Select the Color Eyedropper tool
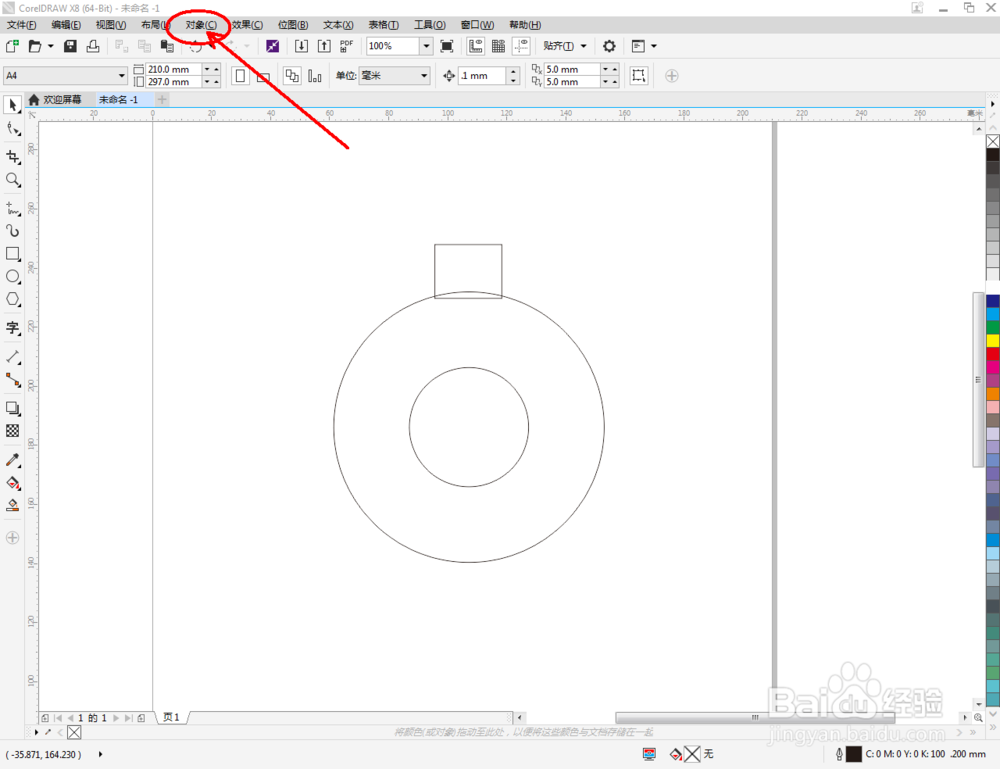 [13, 460]
